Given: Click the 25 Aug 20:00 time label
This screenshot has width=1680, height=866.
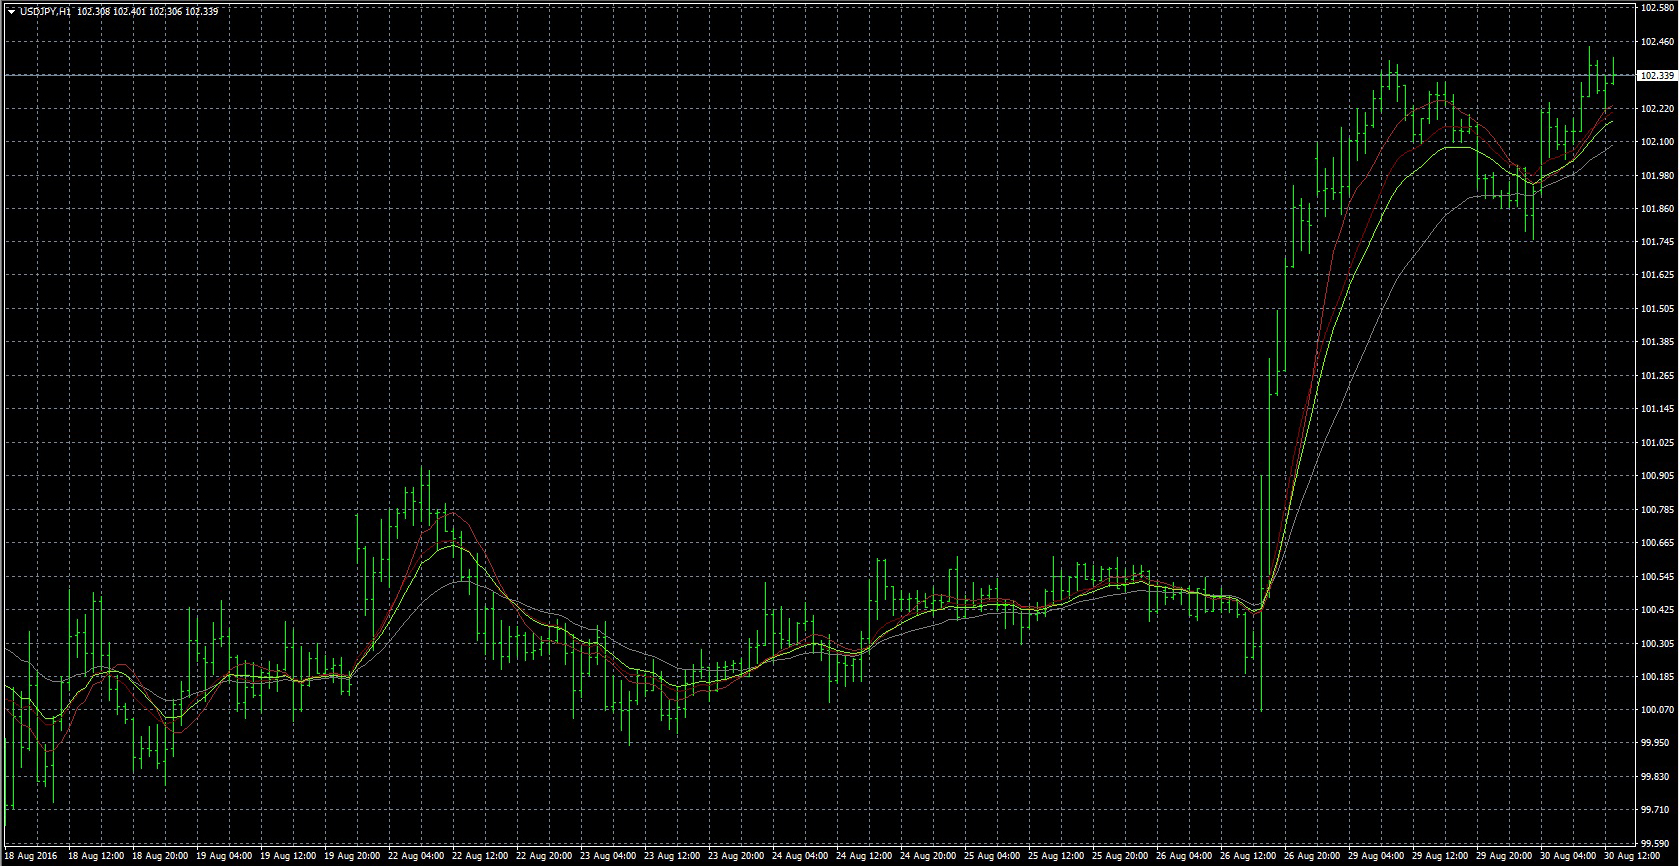Looking at the screenshot, I should 1120,857.
